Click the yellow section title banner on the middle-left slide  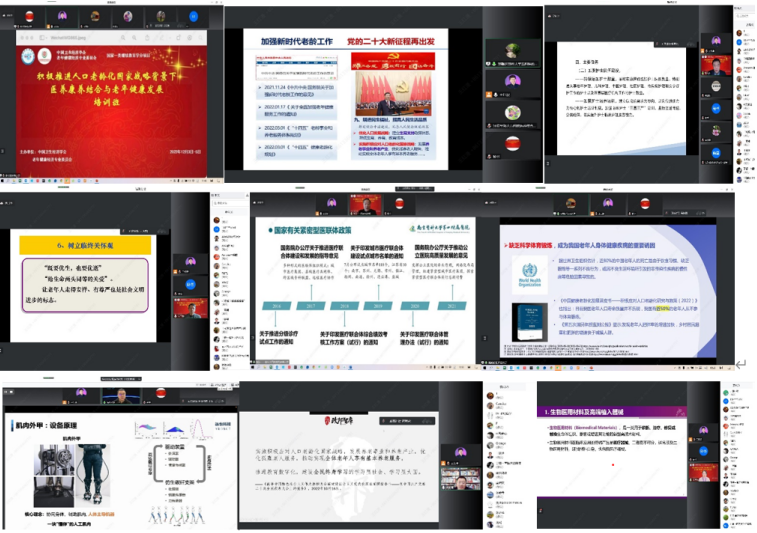(86, 245)
